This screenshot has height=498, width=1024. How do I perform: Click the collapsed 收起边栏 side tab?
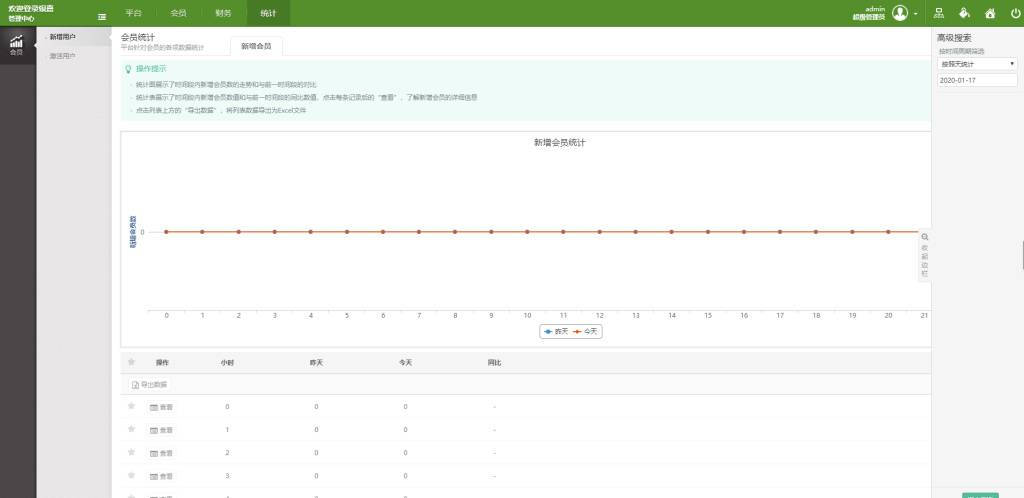point(924,255)
